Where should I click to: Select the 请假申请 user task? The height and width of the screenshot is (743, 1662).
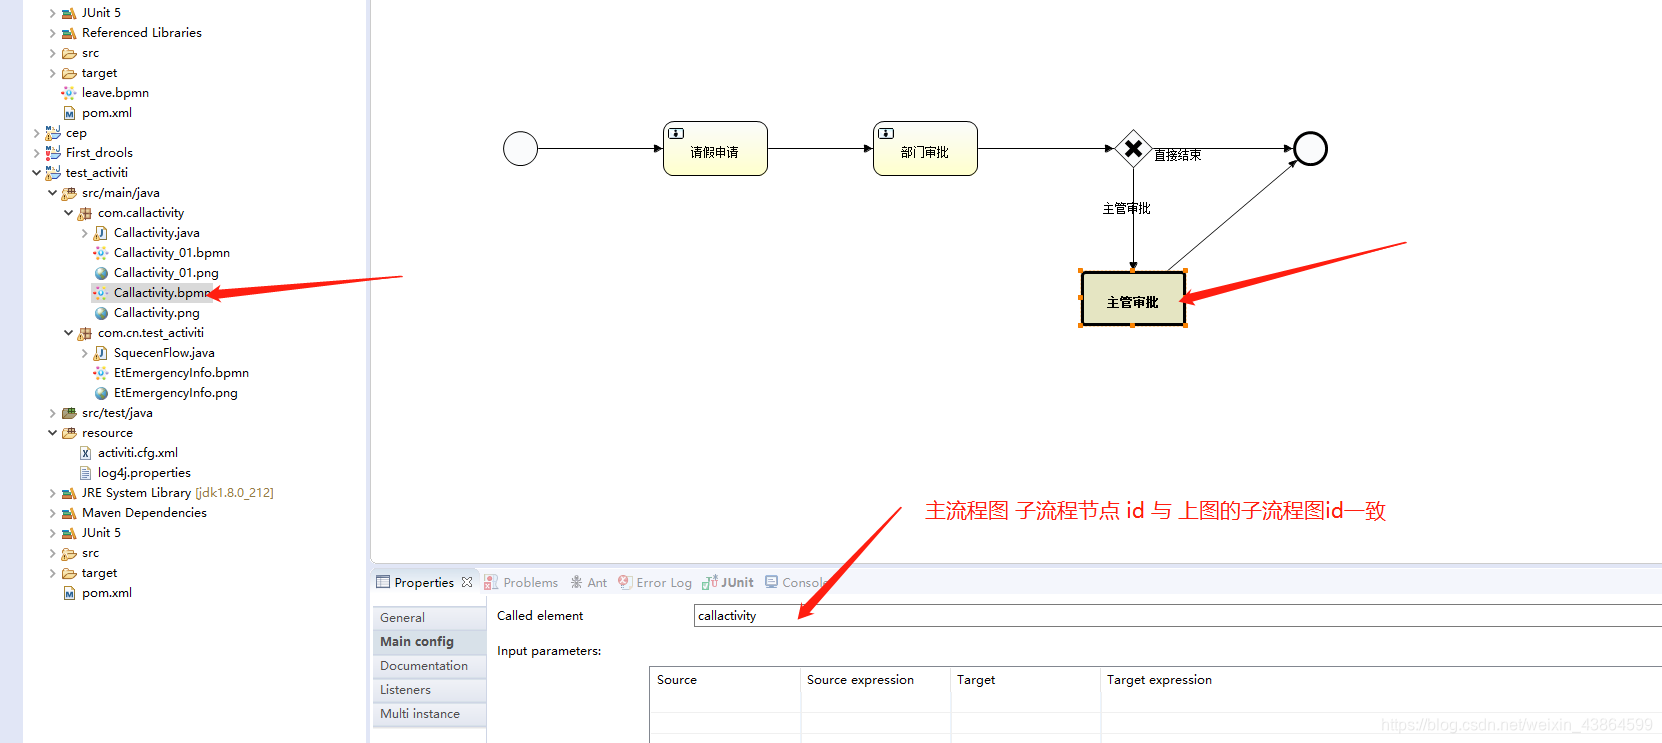(x=715, y=149)
